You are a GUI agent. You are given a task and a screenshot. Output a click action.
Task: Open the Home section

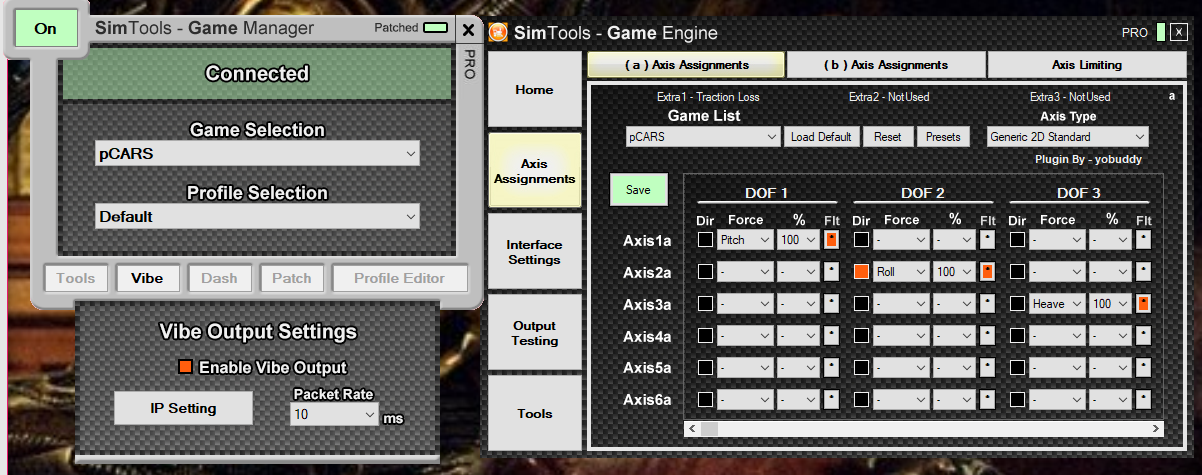pos(534,90)
